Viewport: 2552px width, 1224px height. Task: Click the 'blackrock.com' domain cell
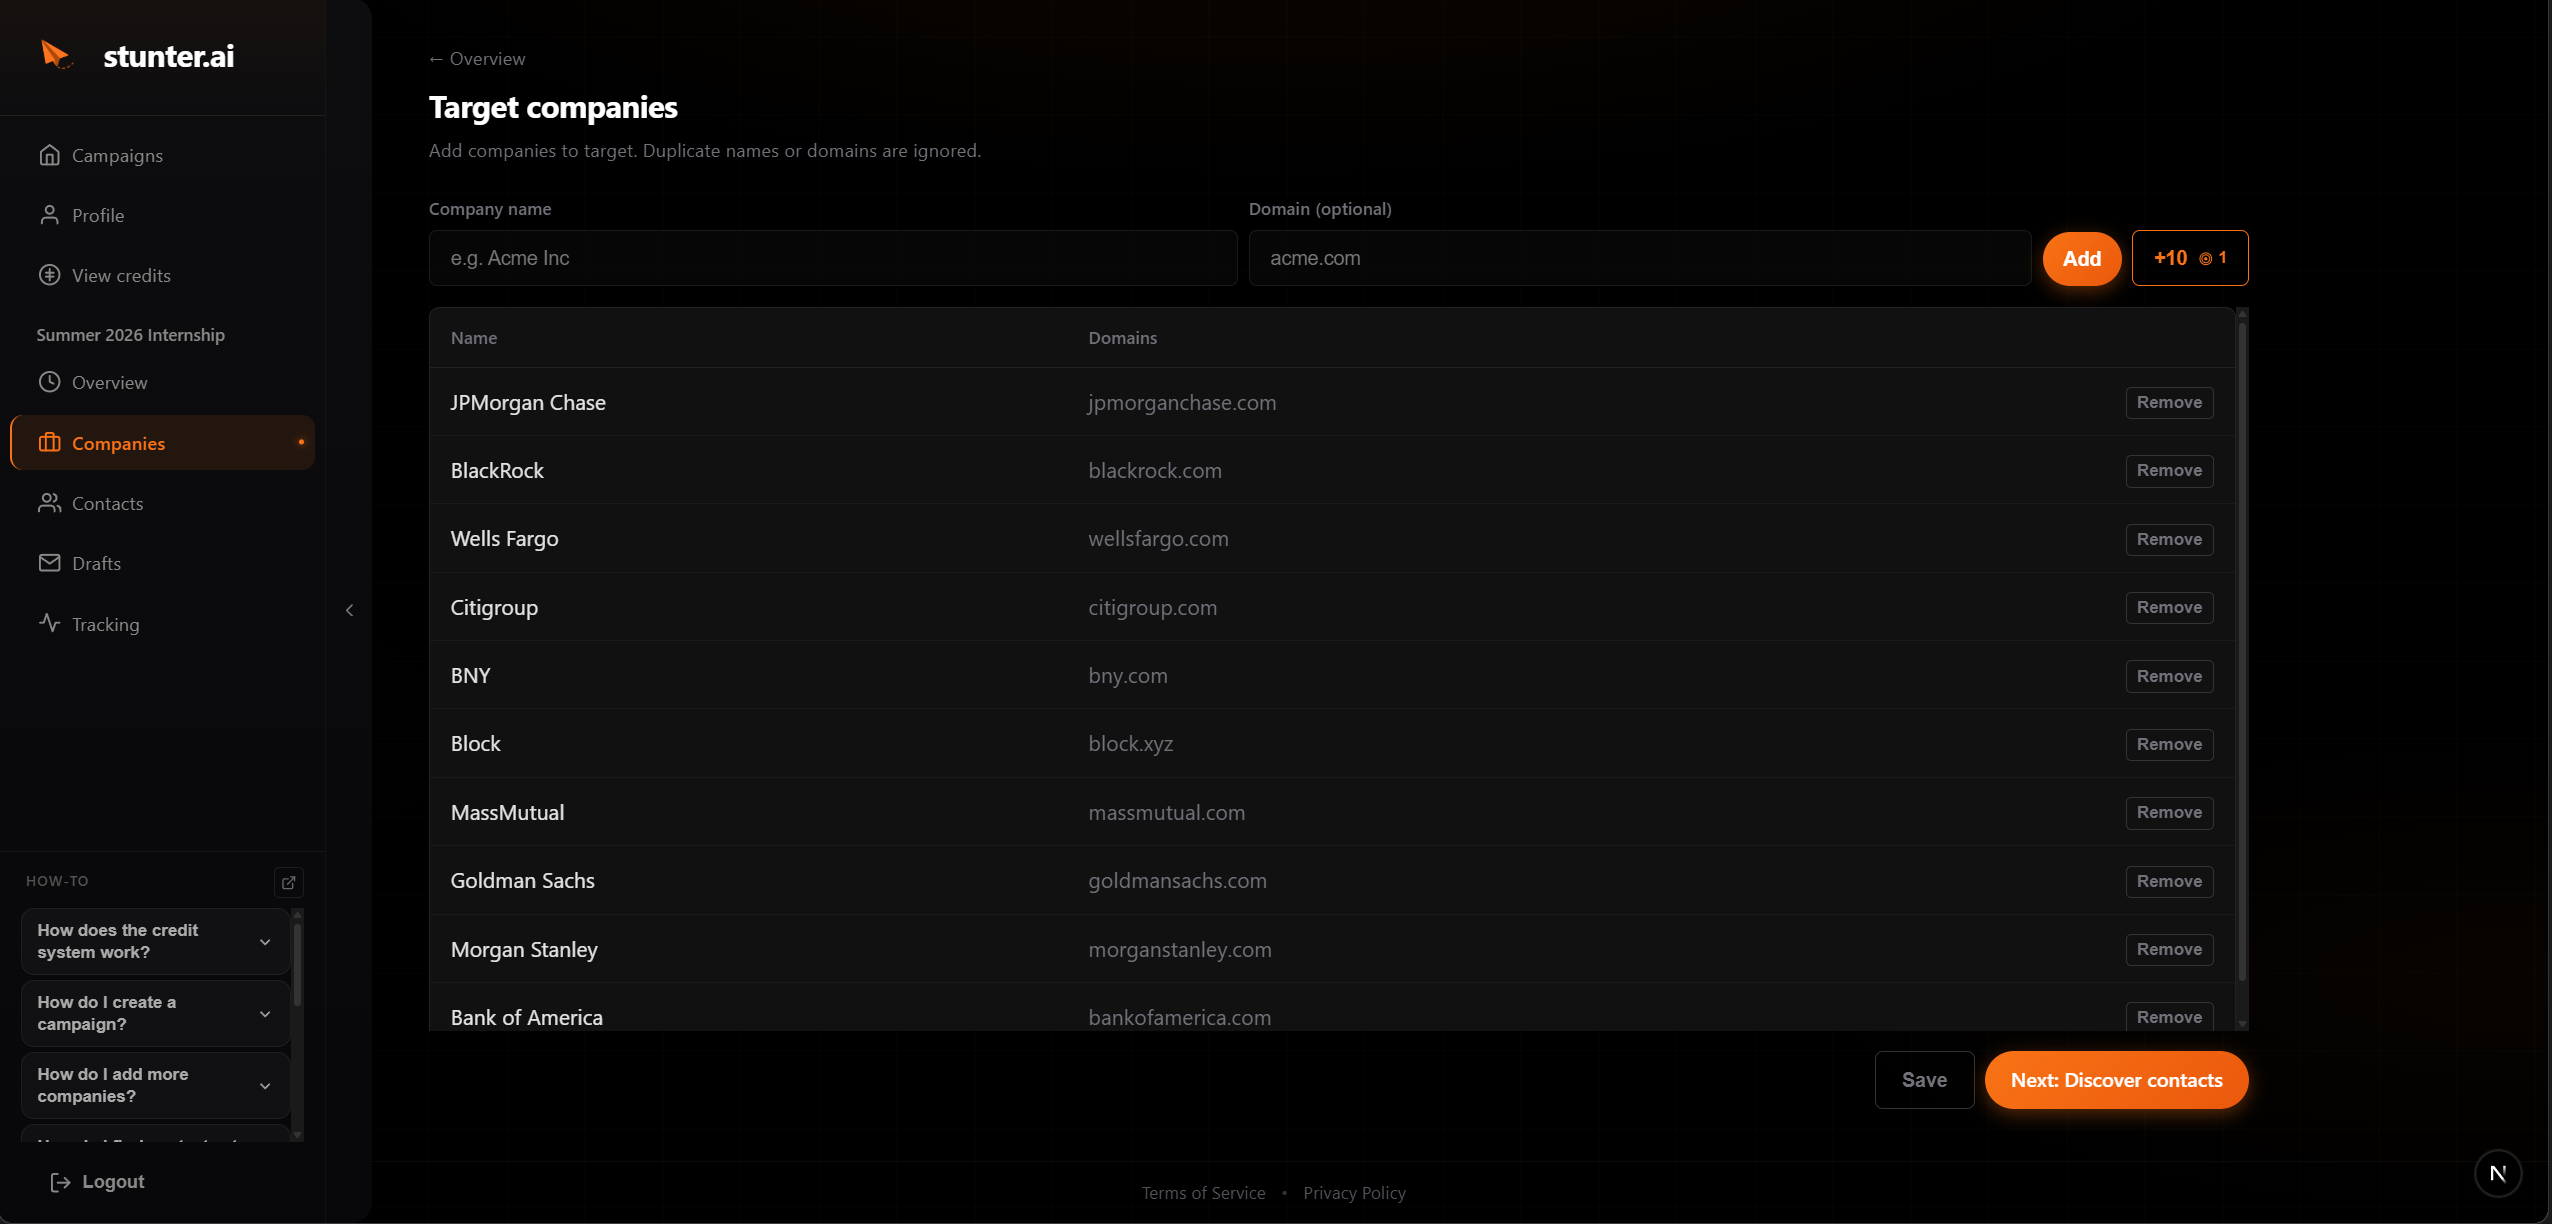click(1155, 471)
